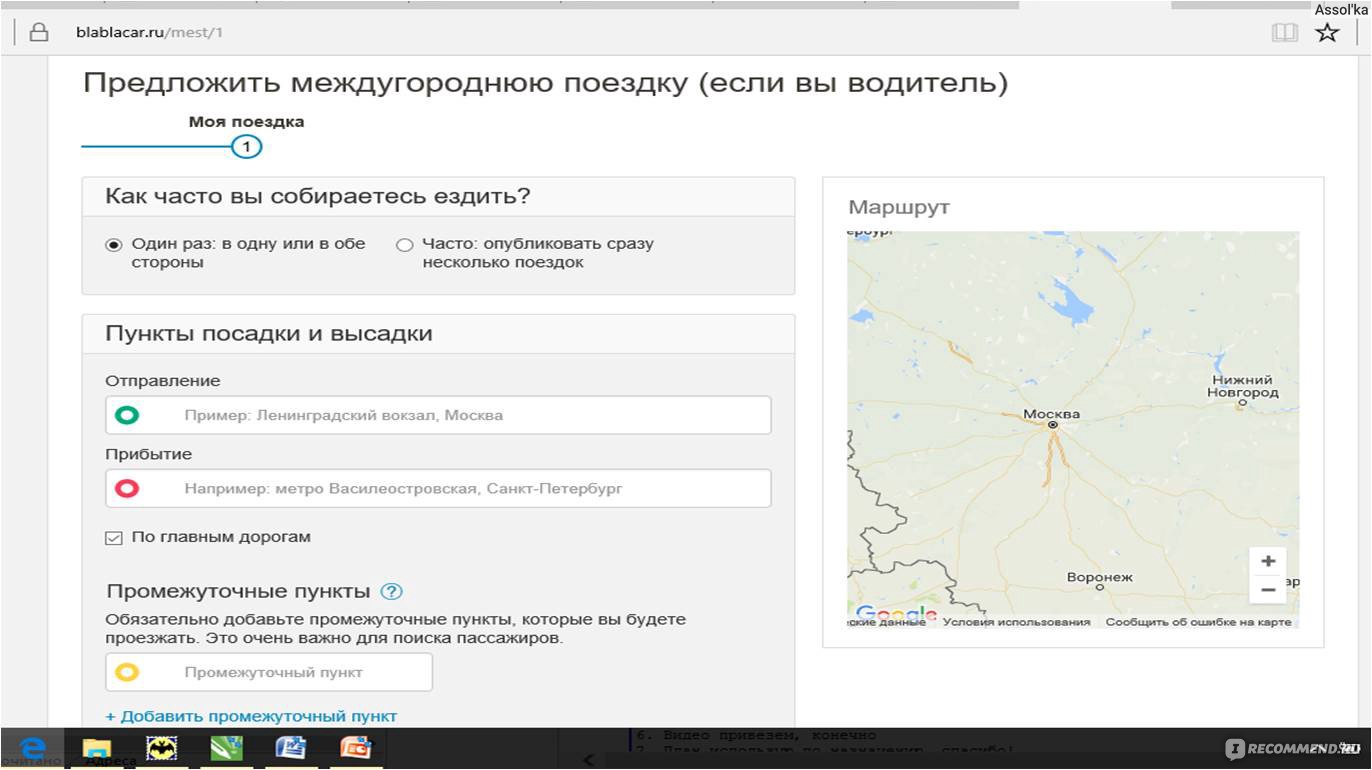The height and width of the screenshot is (770, 1372).
Task: Click red arrival marker icon
Action: pyautogui.click(x=127, y=489)
